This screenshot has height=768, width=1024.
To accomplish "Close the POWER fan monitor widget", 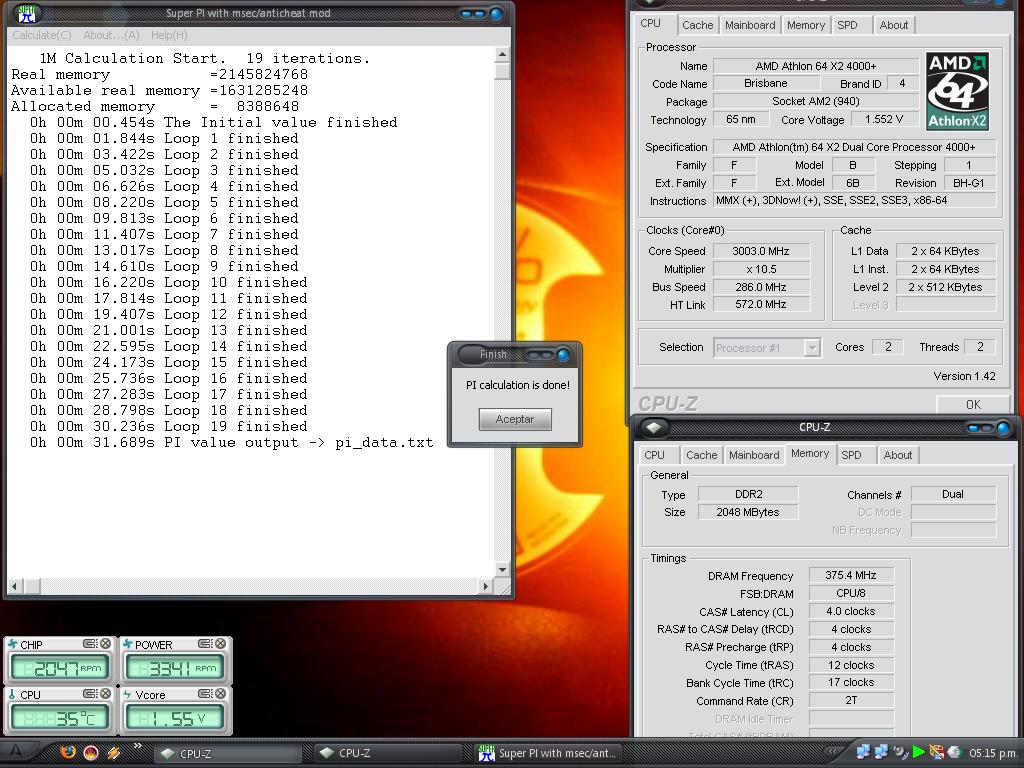I will click(221, 644).
